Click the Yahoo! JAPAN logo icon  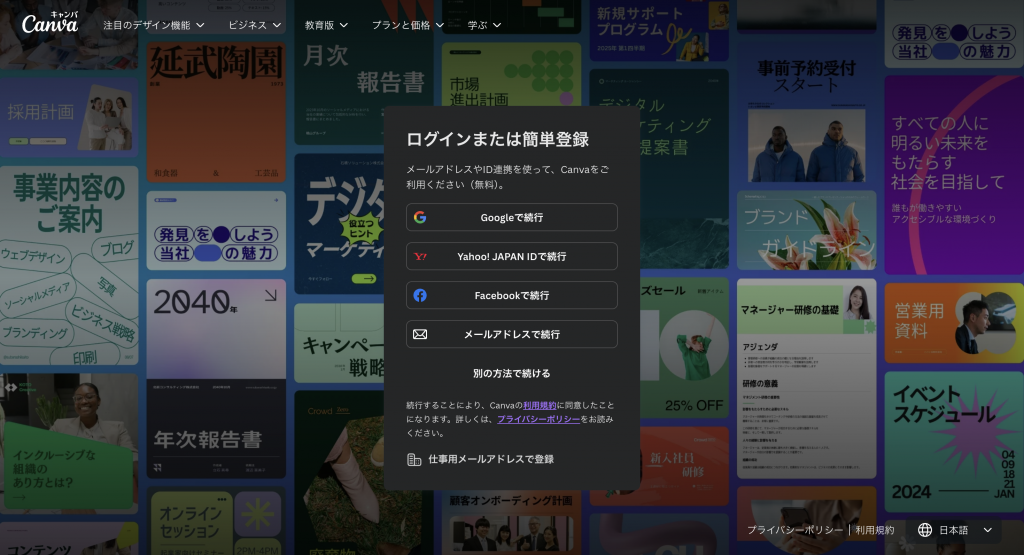coord(420,257)
